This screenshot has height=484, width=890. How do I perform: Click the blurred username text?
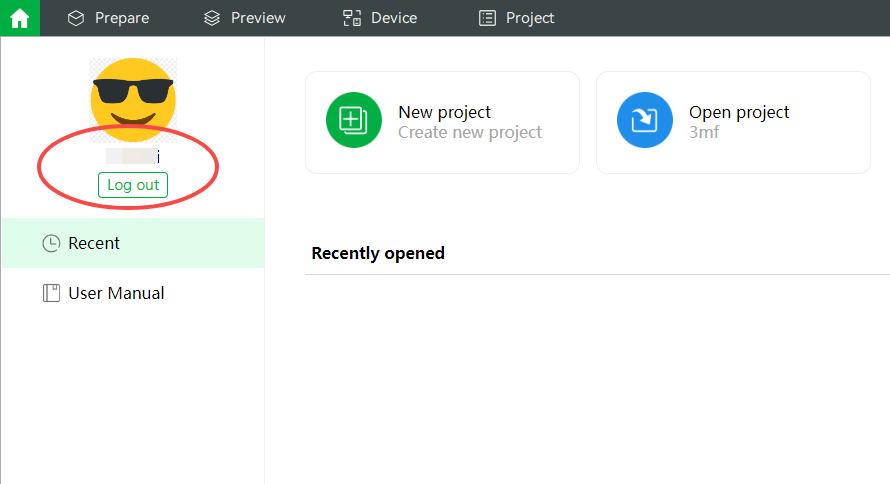[x=133, y=156]
